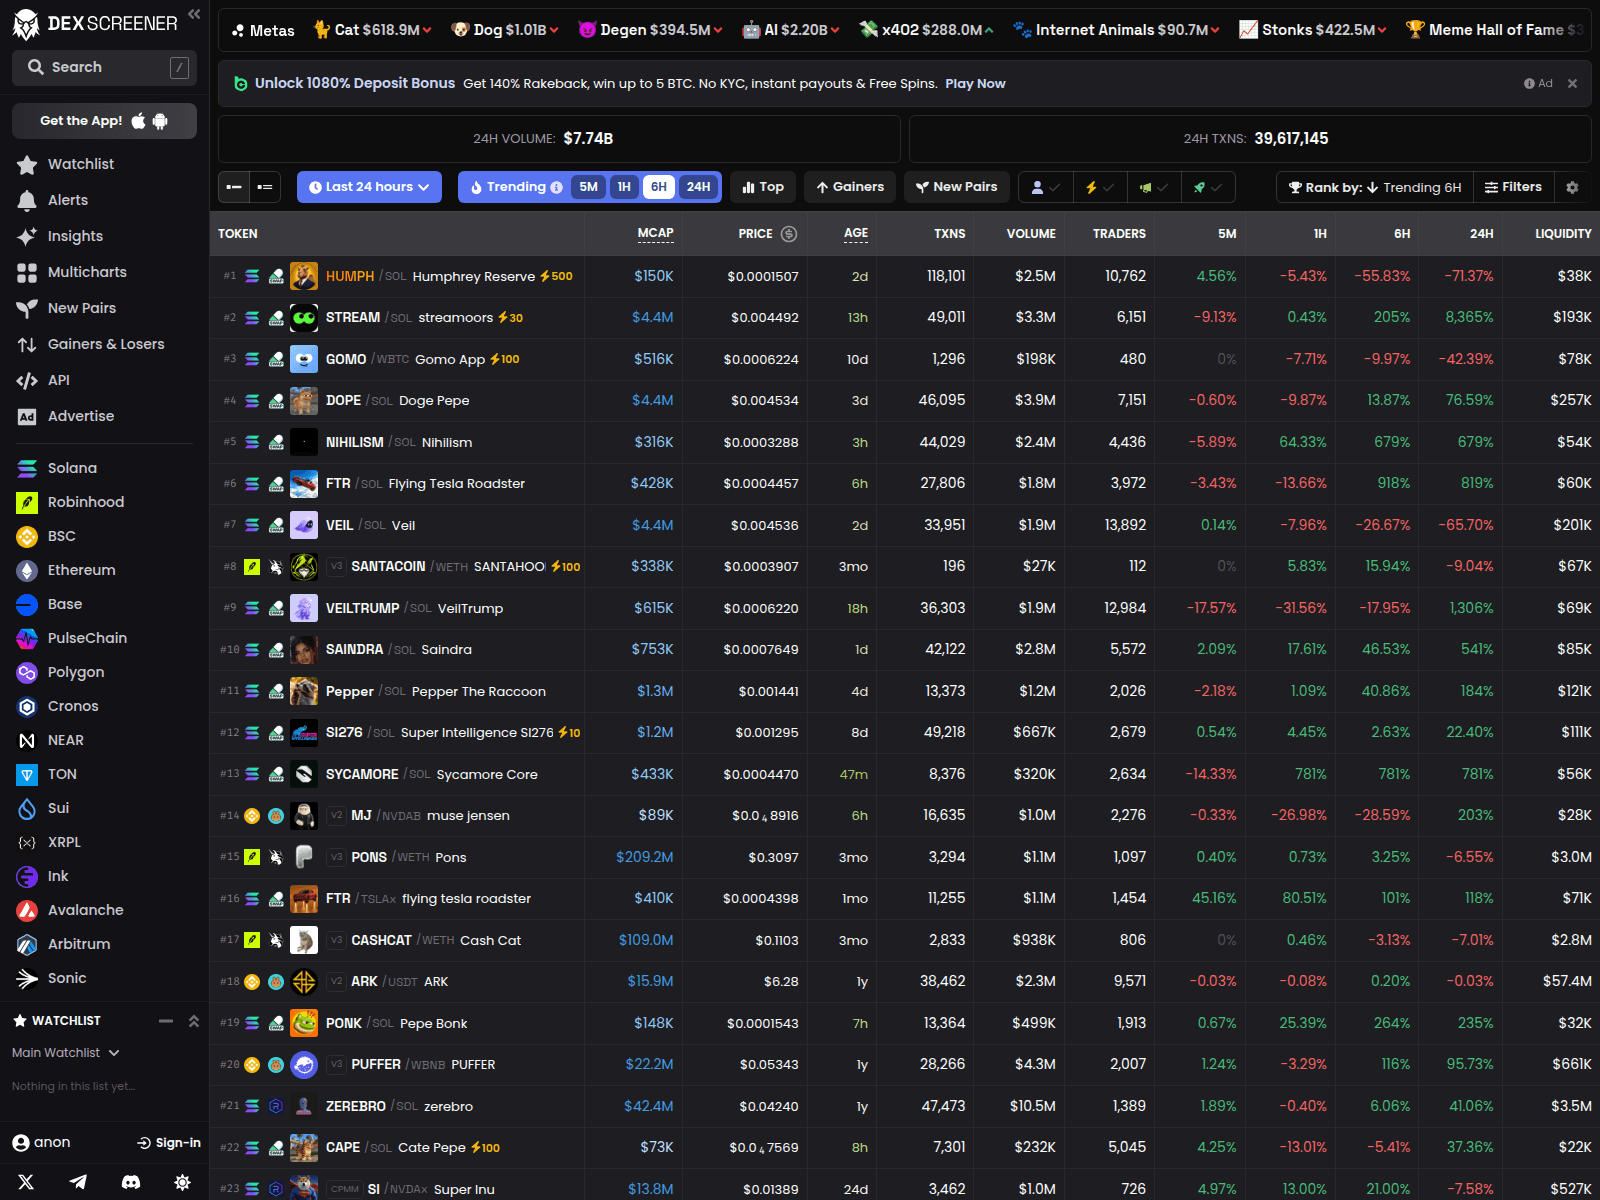Open Rank by Trending 6H dropdown

pos(1375,187)
